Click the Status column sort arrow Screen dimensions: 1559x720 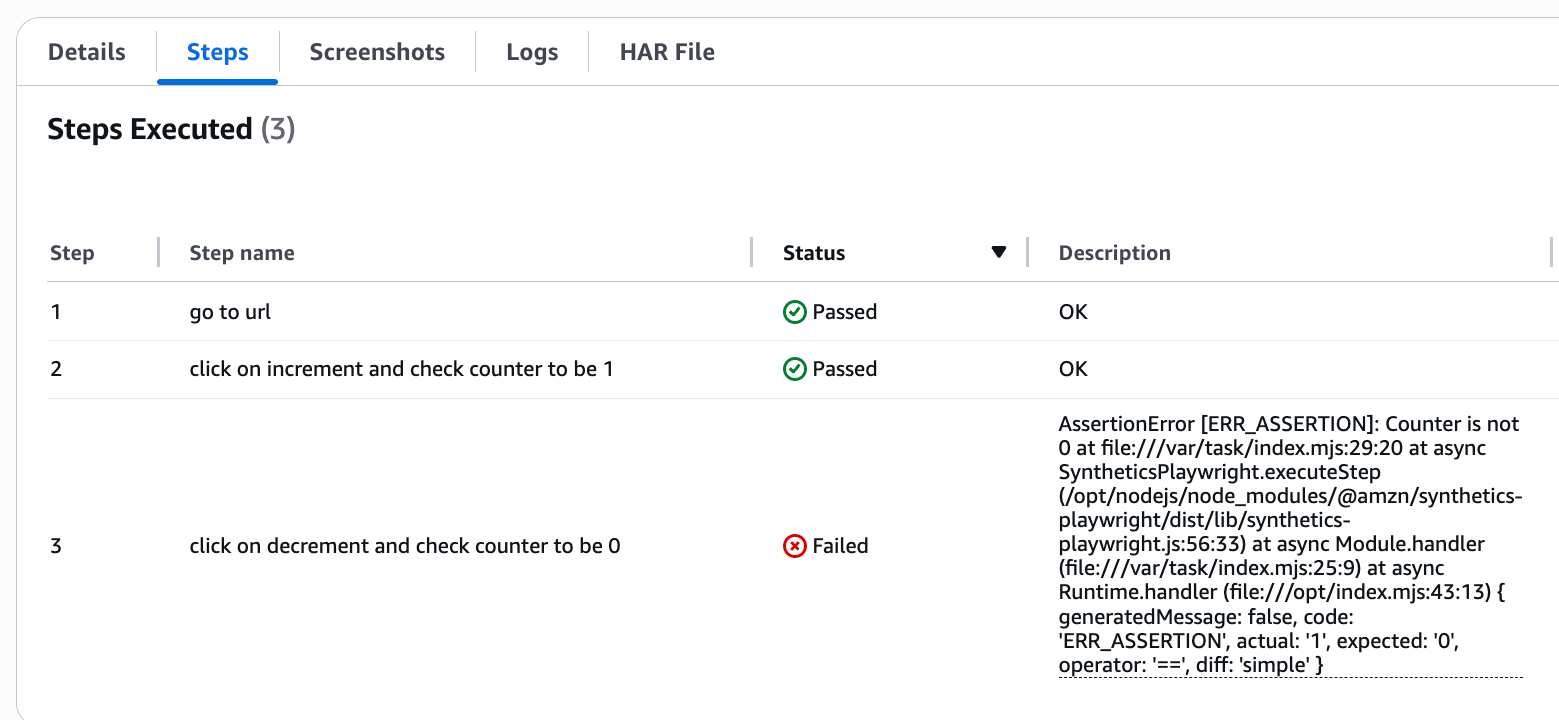coord(998,252)
